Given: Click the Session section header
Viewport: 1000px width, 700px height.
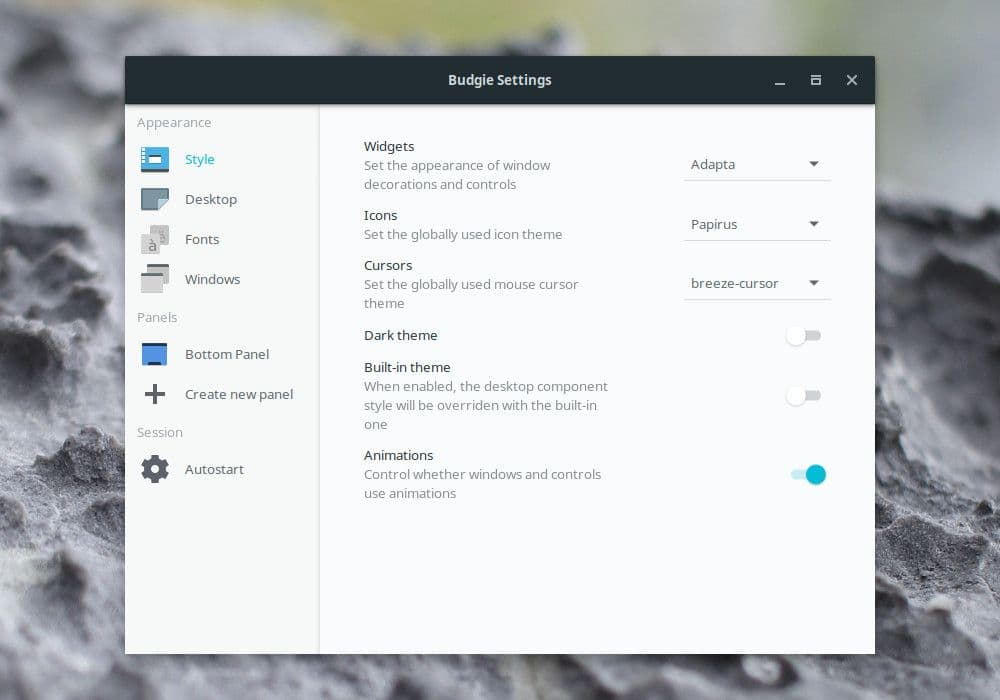Looking at the screenshot, I should (x=159, y=432).
